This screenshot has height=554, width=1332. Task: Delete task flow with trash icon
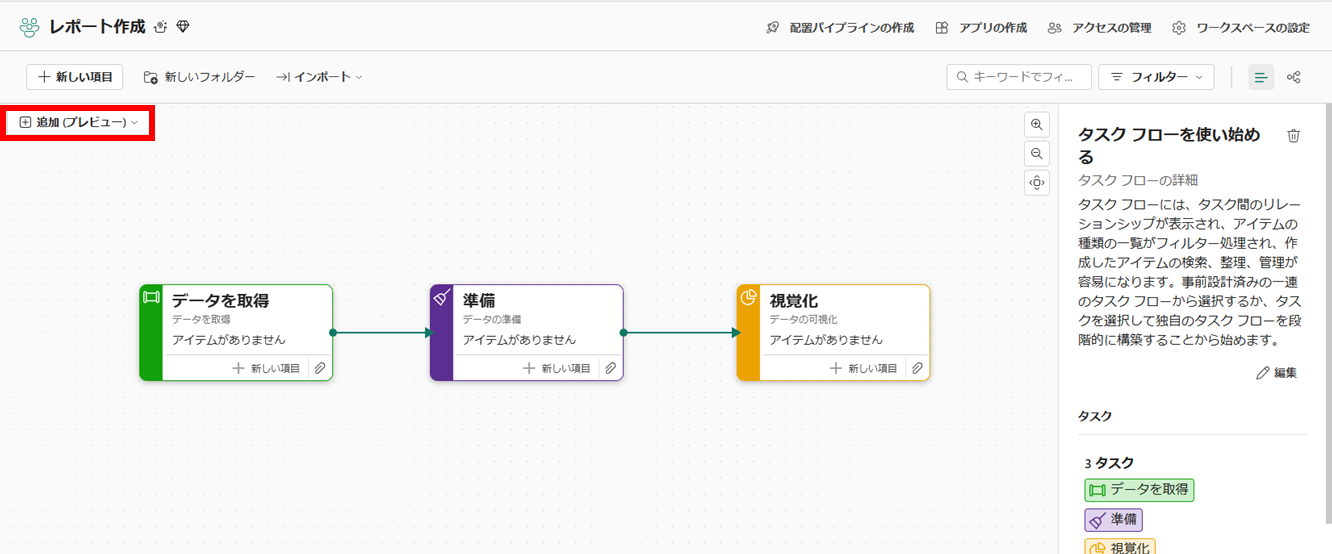(x=1294, y=136)
